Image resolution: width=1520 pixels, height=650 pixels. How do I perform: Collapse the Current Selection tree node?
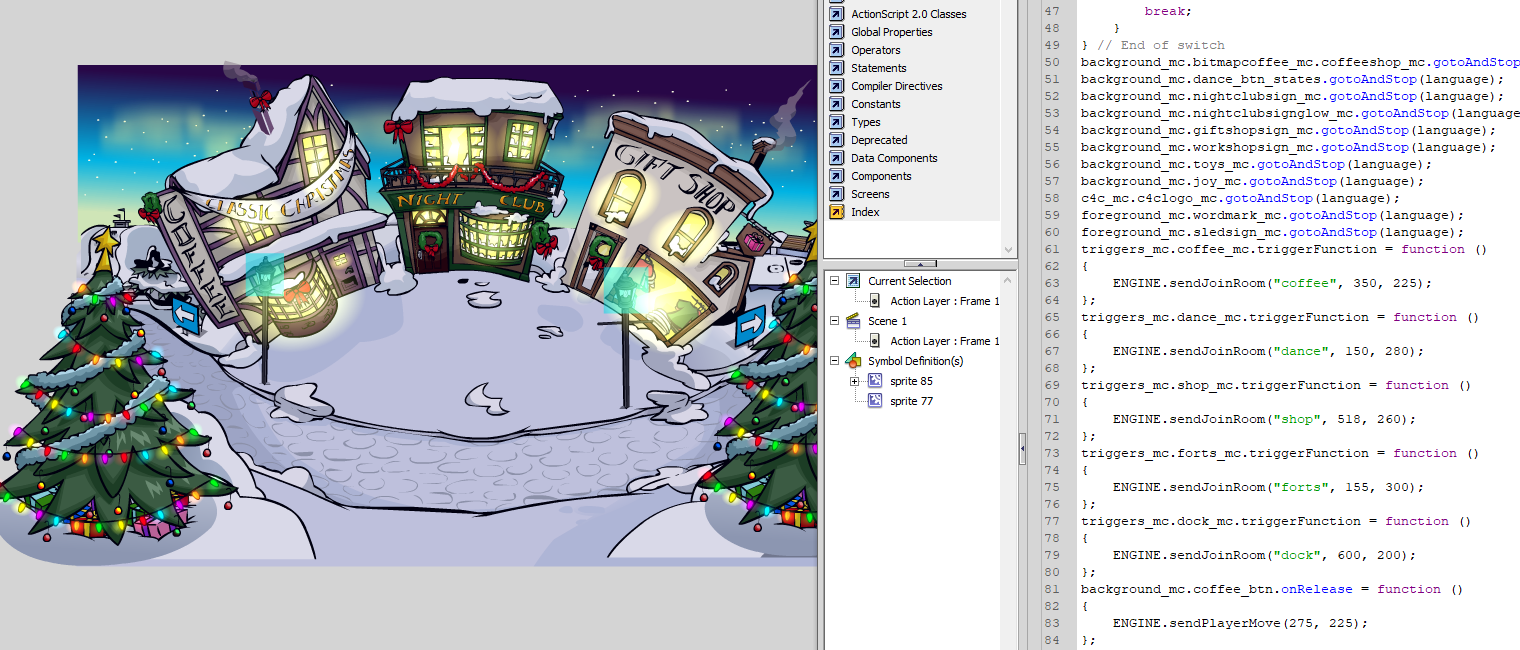click(x=835, y=281)
